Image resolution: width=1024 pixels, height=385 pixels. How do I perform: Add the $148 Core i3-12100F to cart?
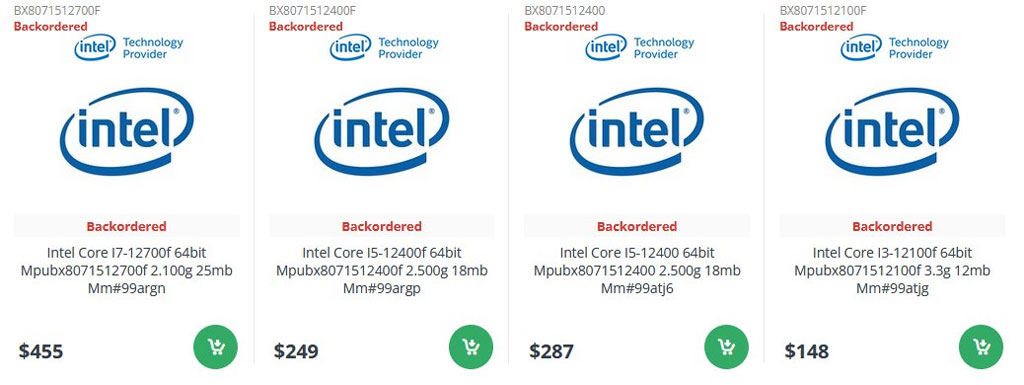tap(981, 346)
